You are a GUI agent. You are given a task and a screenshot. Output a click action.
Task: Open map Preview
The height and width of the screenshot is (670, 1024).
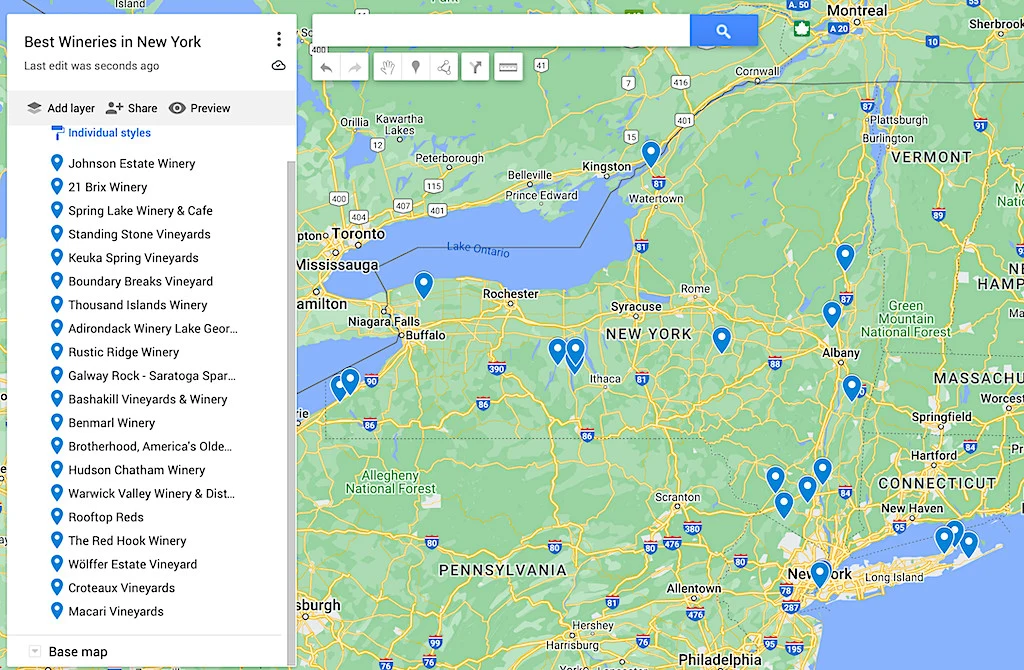click(199, 108)
